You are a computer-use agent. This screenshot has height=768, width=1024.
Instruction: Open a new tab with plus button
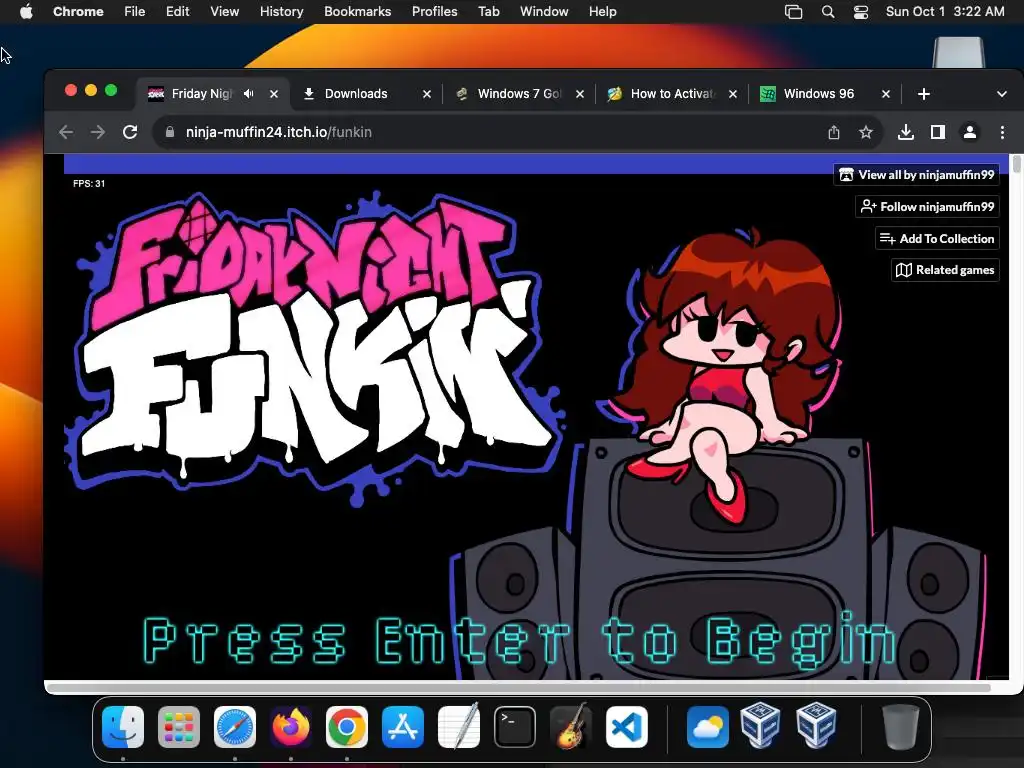coord(923,94)
